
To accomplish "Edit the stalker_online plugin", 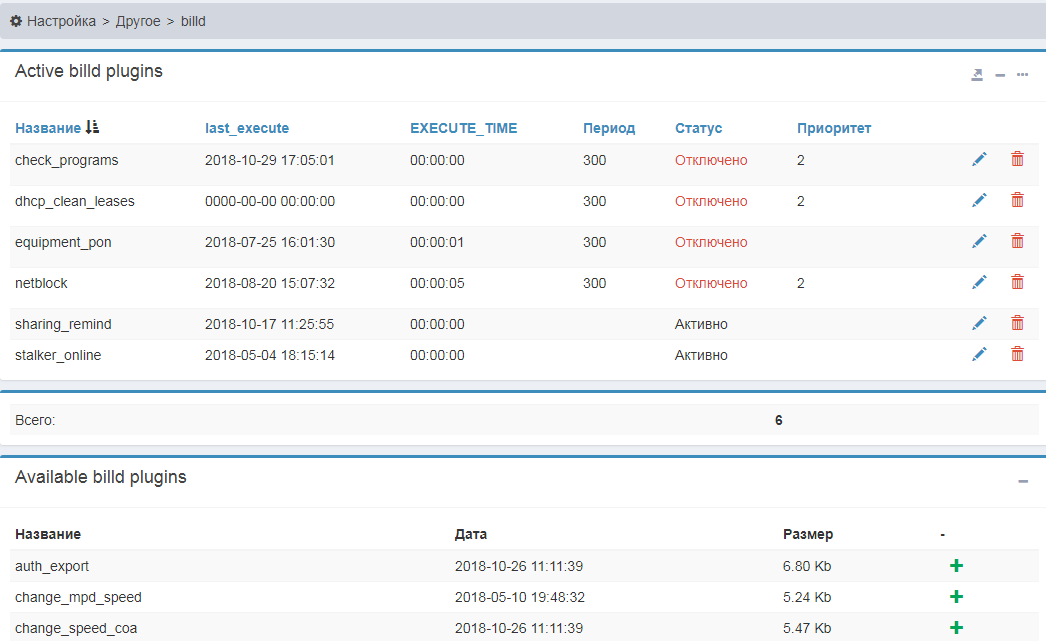I will click(x=979, y=354).
